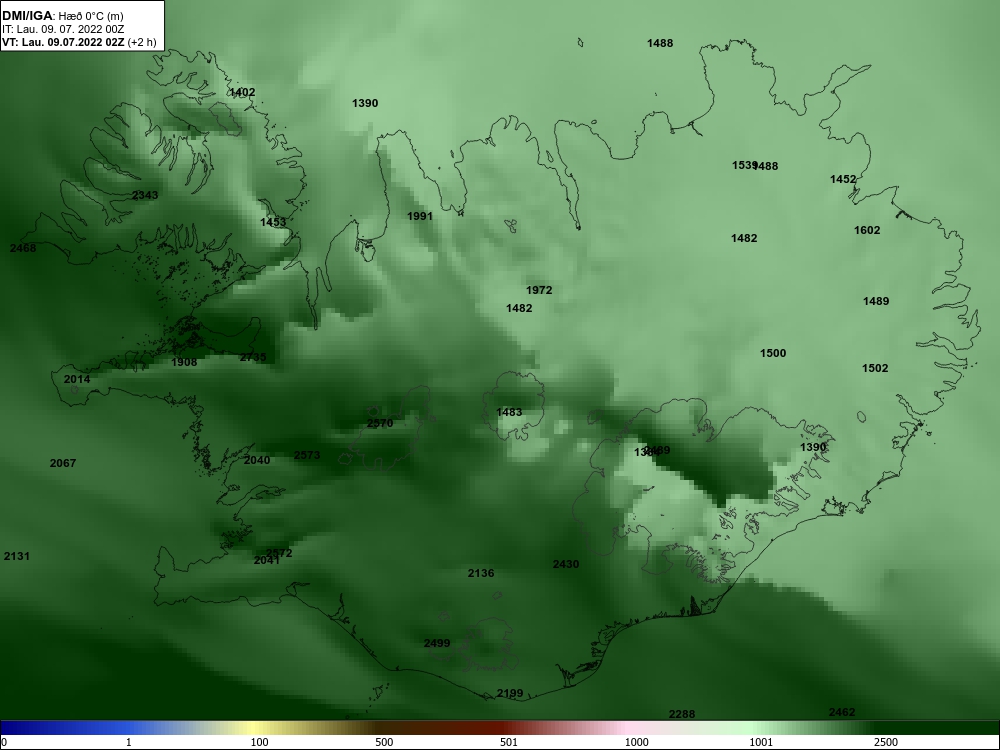1000x750 pixels.
Task: Click the map value 2067
Action: 63,463
